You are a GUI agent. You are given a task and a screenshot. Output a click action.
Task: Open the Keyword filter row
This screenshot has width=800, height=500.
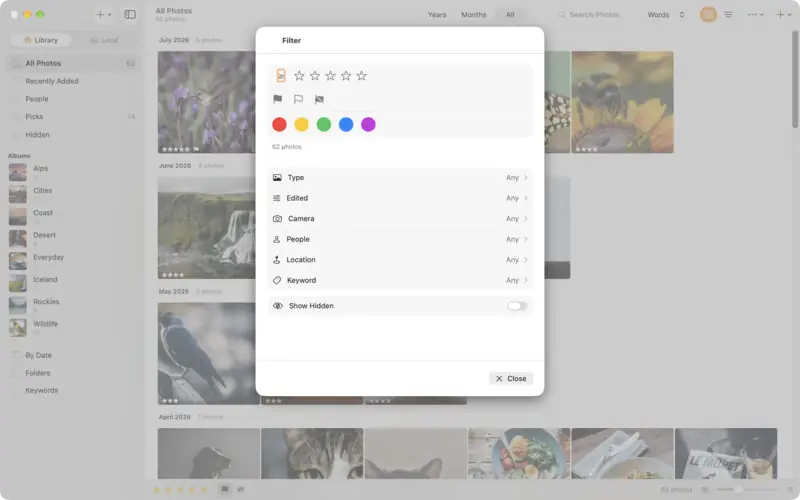400,280
